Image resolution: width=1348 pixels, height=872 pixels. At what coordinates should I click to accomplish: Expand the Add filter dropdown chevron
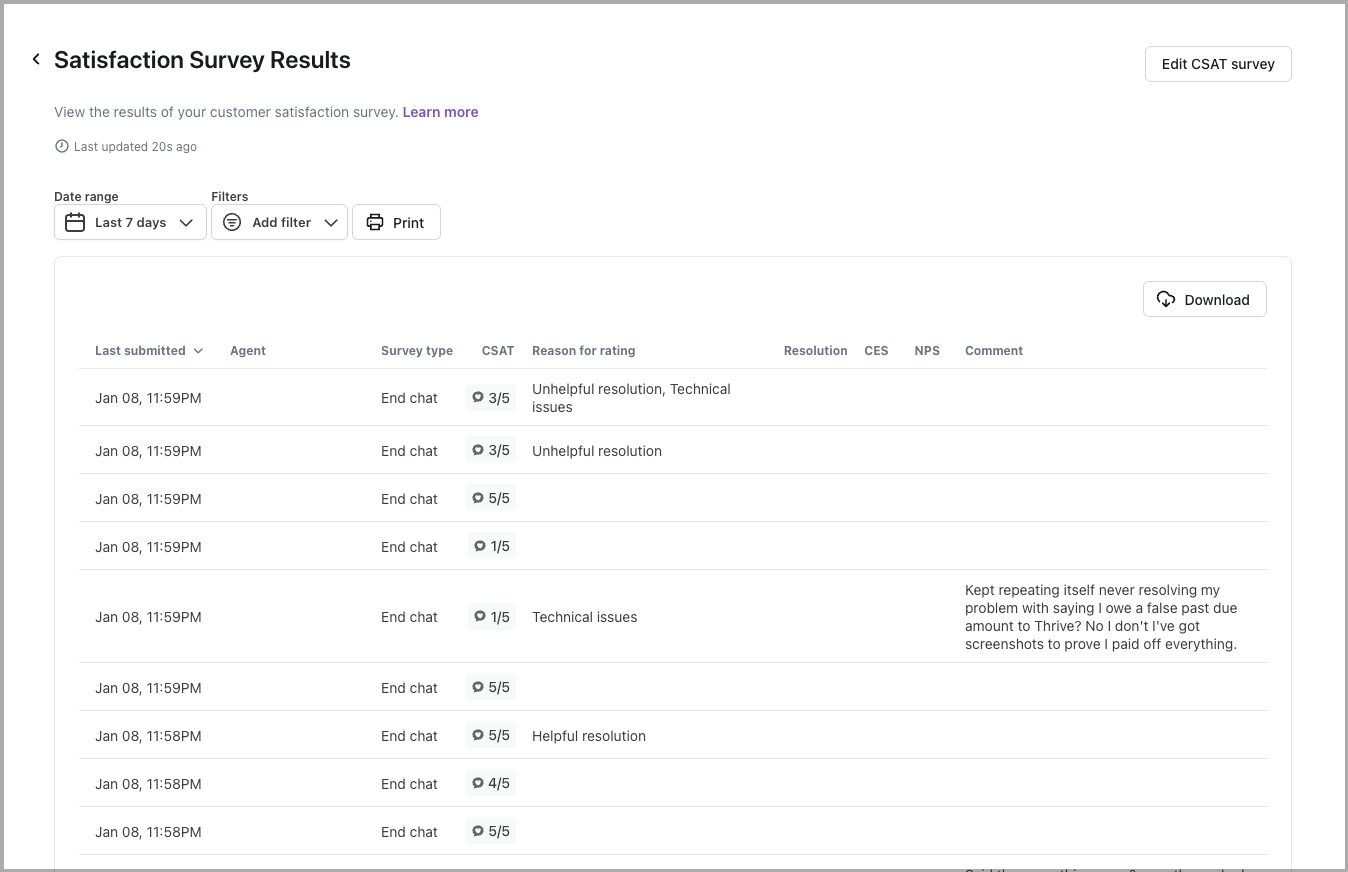tap(331, 223)
